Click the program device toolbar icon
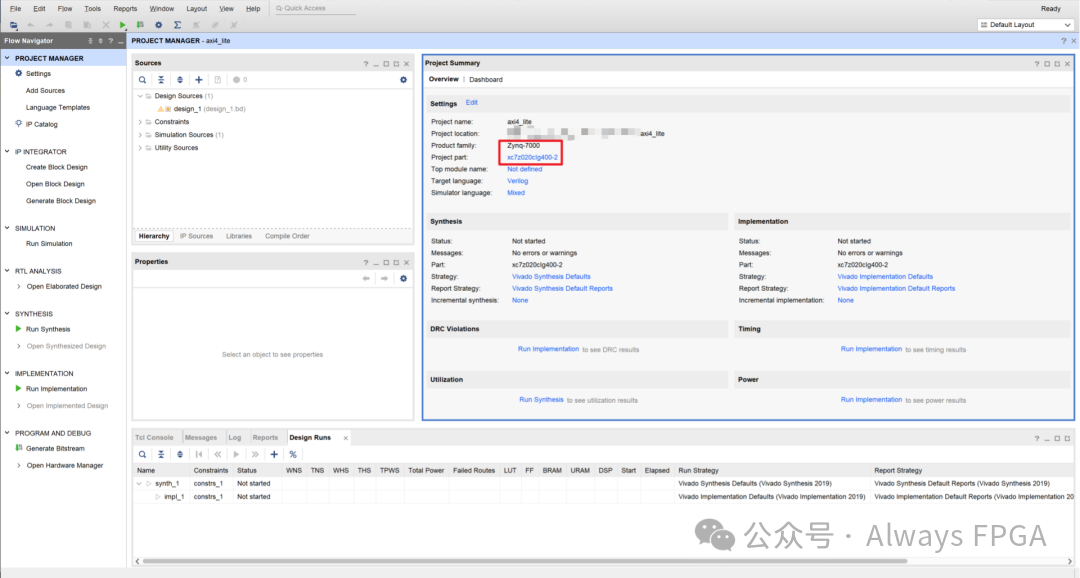Screen dimensions: 1080x578 pyautogui.click(x=140, y=25)
